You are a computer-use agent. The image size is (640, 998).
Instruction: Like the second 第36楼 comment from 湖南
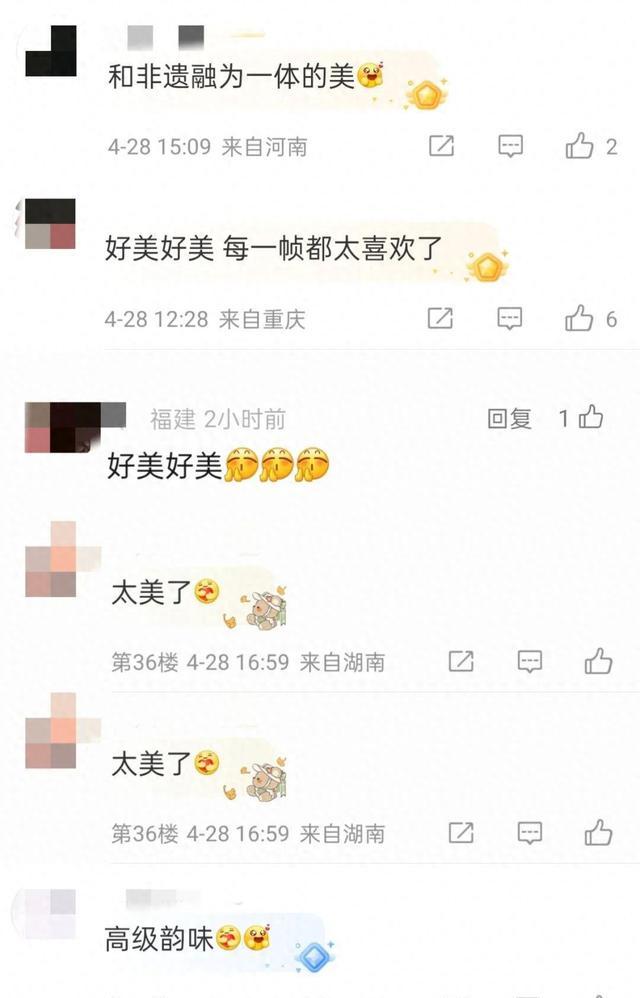pos(598,833)
